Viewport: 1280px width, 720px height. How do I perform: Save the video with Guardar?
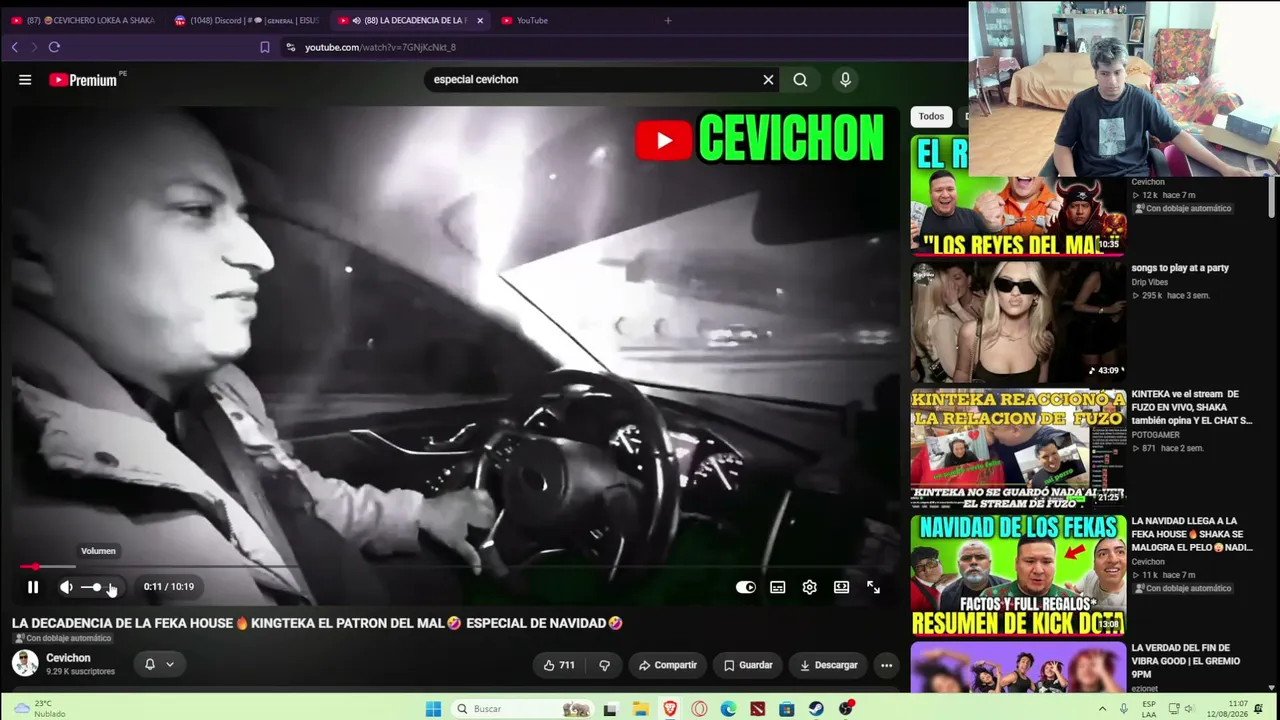pyautogui.click(x=748, y=665)
